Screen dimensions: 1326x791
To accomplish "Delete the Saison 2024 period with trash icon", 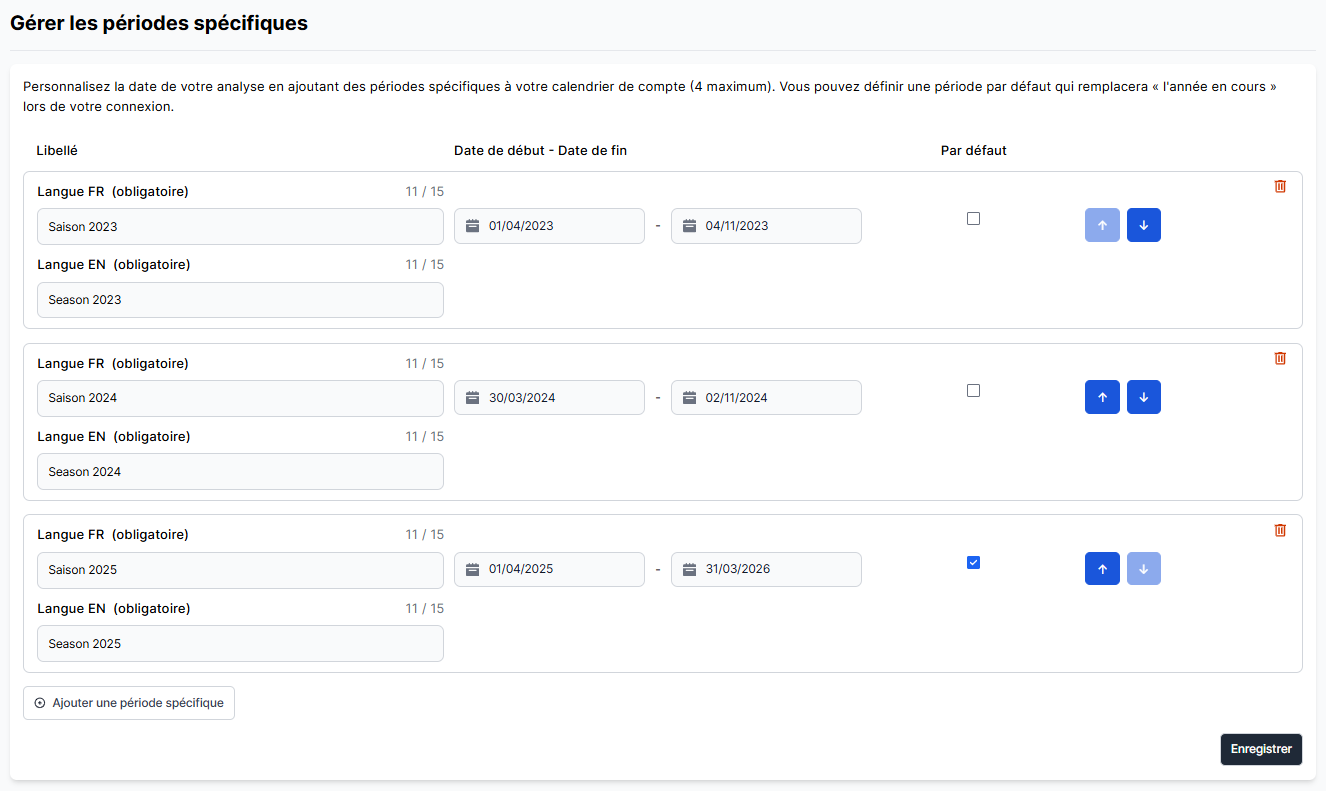I will (x=1280, y=358).
